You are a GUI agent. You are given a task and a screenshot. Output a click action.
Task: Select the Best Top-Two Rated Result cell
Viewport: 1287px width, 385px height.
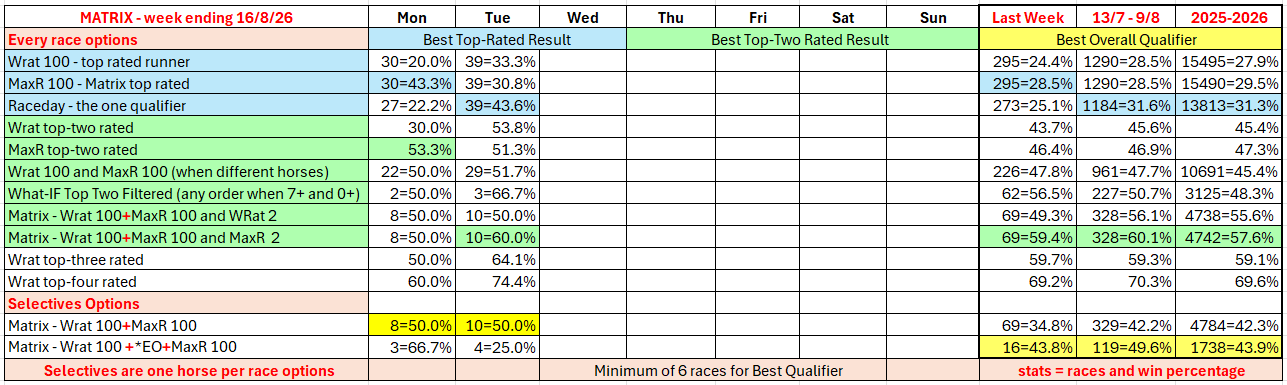point(799,40)
